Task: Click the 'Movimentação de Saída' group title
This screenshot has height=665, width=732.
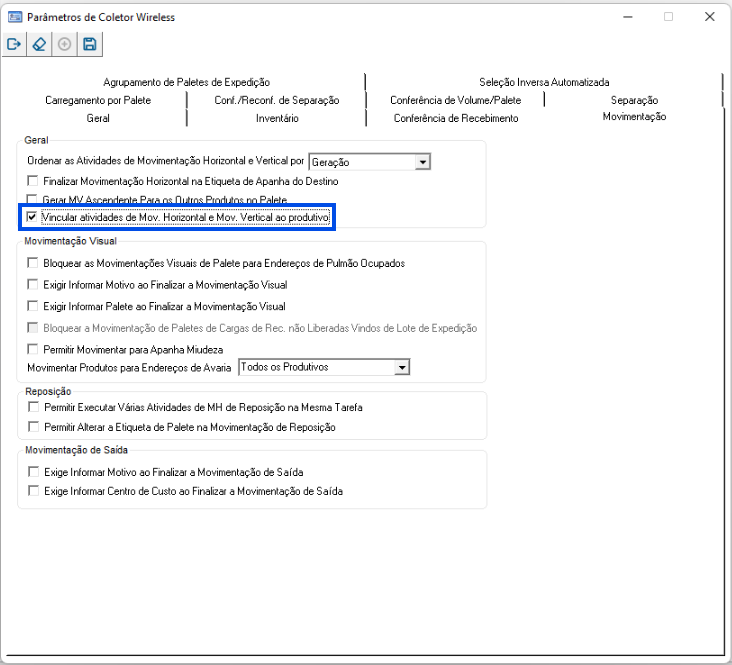Action: 76,450
